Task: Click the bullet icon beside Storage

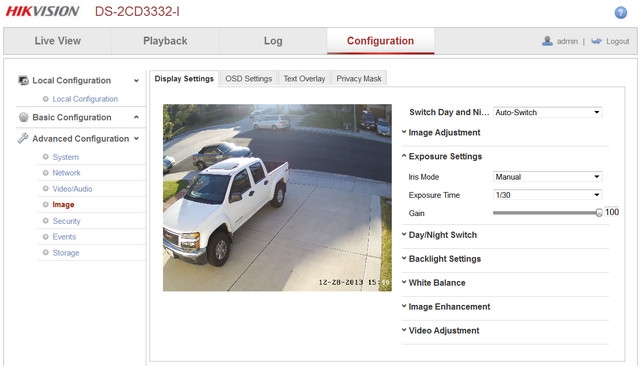Action: pyautogui.click(x=46, y=253)
